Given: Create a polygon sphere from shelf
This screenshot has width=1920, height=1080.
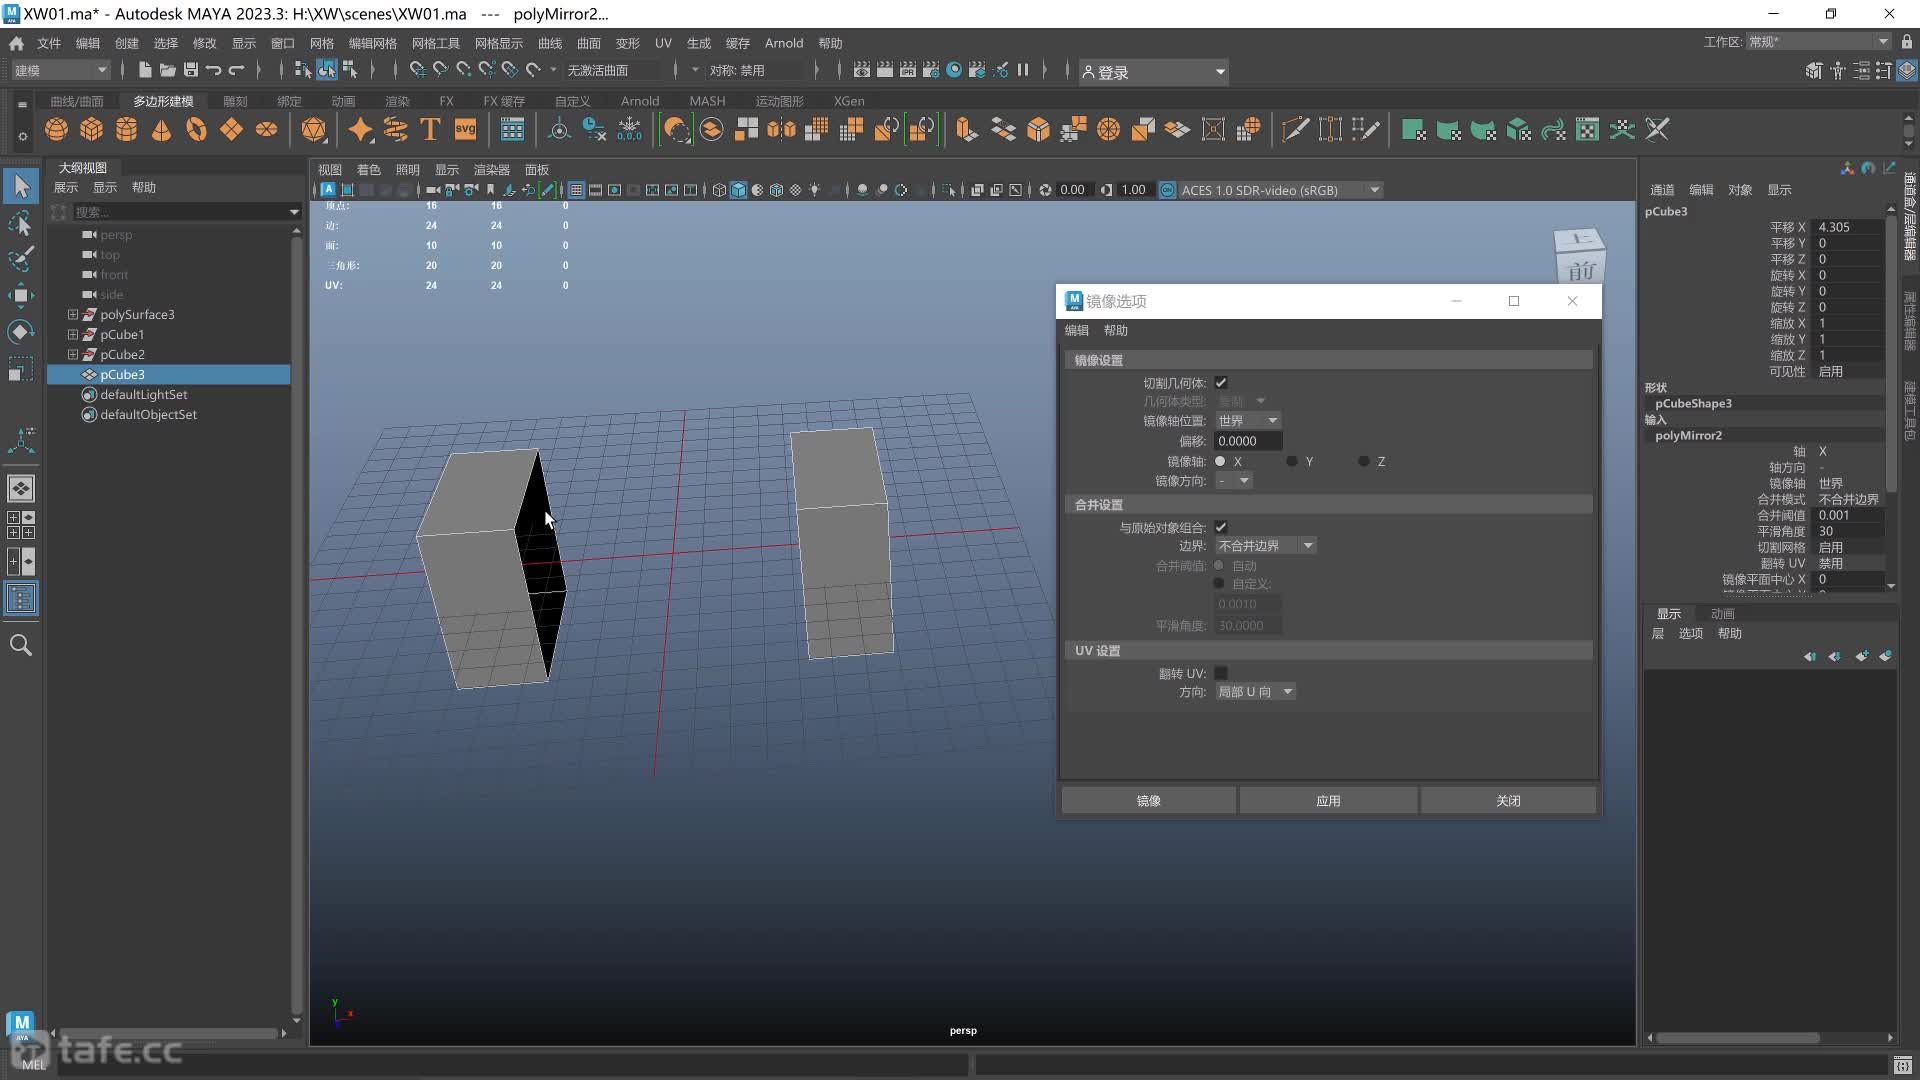Looking at the screenshot, I should click(x=57, y=130).
